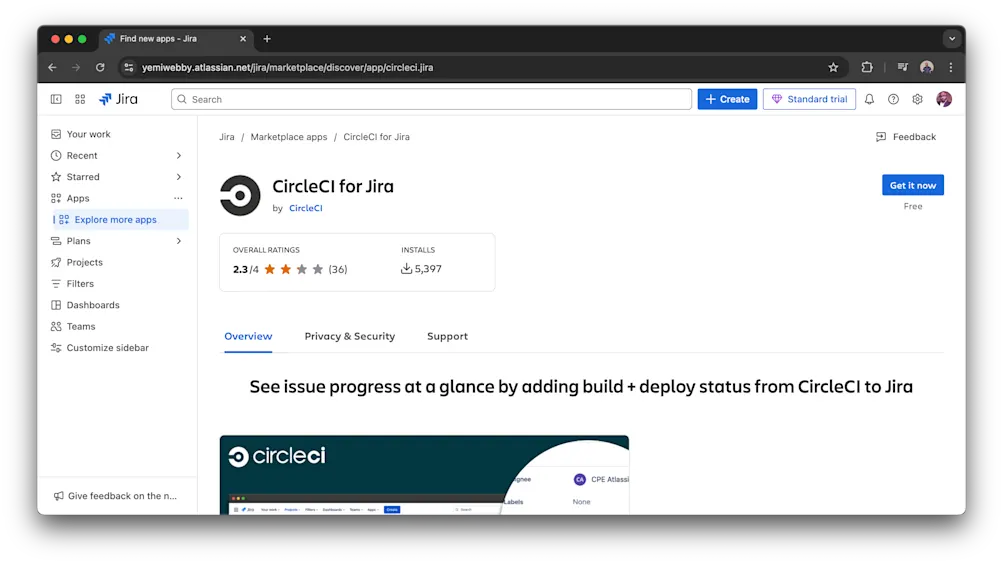The width and height of the screenshot is (1003, 564).
Task: Click the Create button
Action: pos(727,99)
